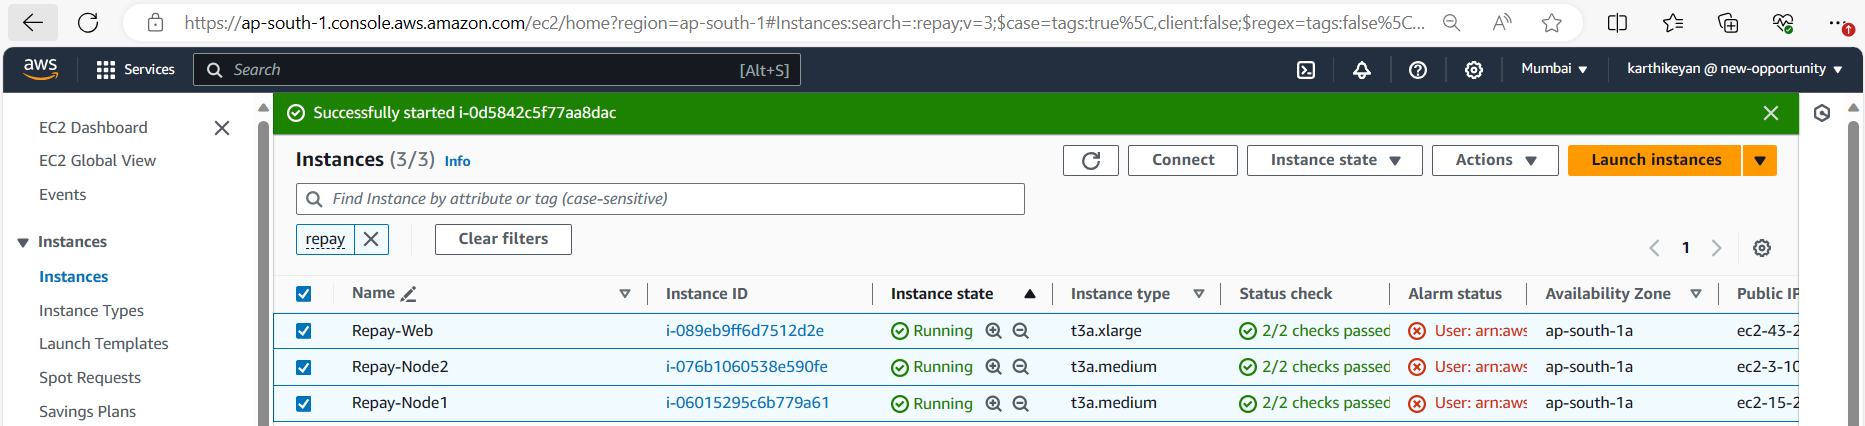Open Availability Zone column filter arrow
Screen dimensions: 1865x426
click(x=1696, y=294)
